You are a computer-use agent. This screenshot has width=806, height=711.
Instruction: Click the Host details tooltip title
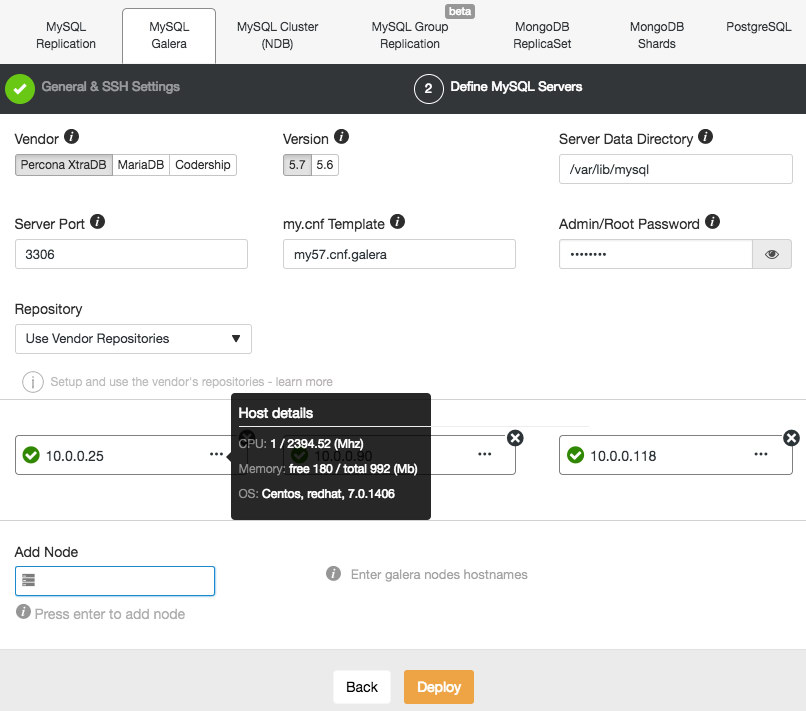coord(276,413)
